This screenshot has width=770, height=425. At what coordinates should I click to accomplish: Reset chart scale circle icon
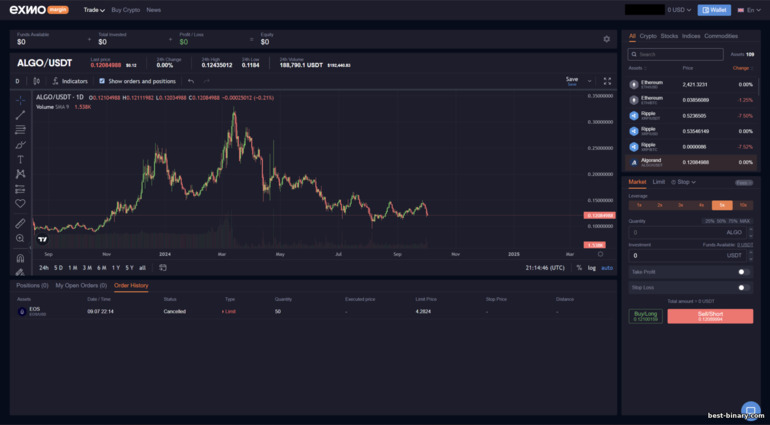600,254
